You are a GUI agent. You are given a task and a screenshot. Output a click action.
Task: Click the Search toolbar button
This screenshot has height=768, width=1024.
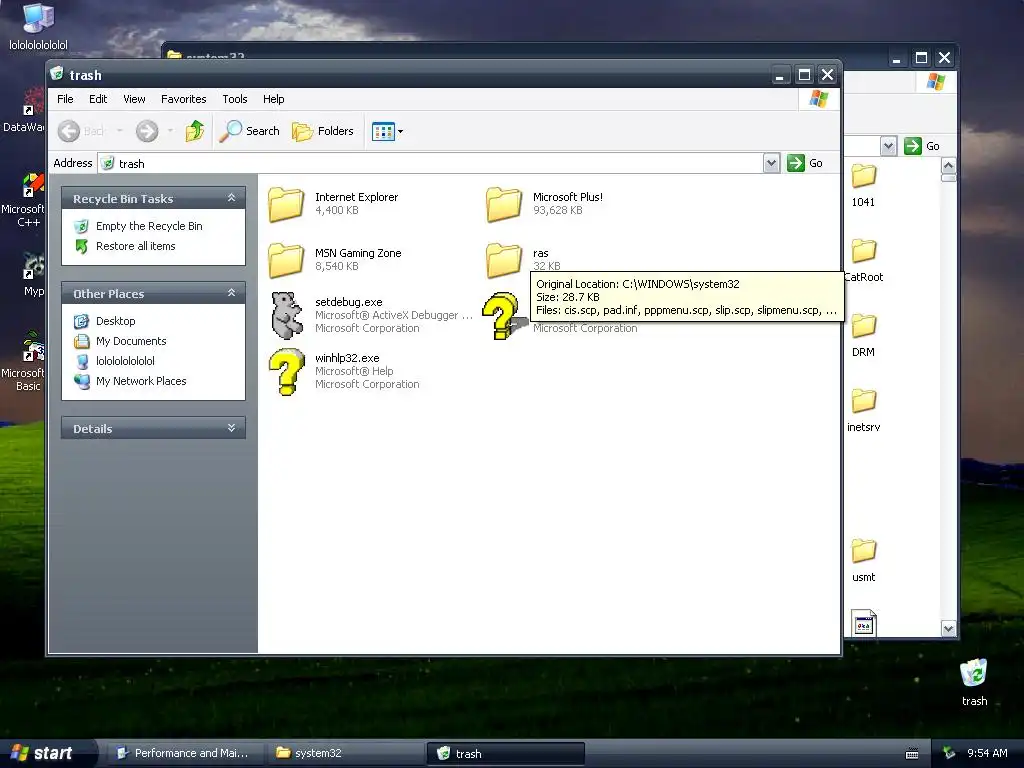[249, 131]
